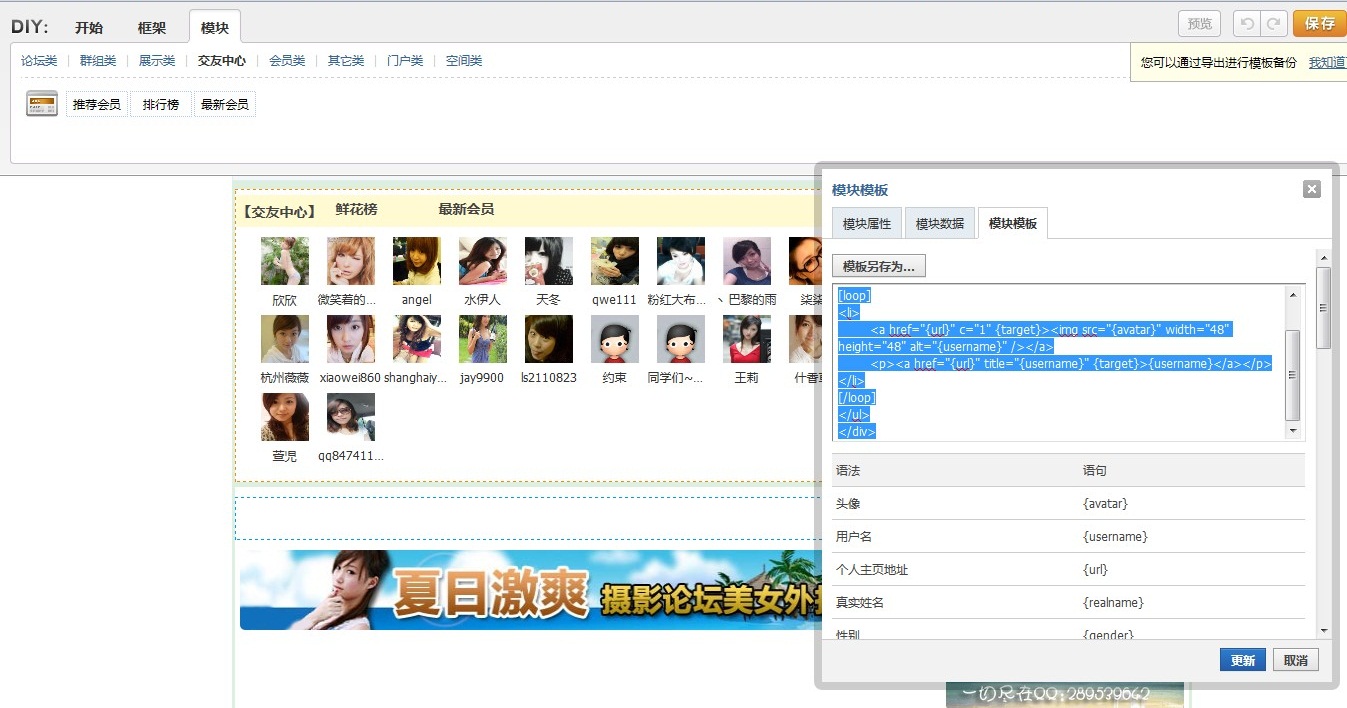Choose the 会员类 module category
Screen dimensions: 1347x708
click(287, 61)
